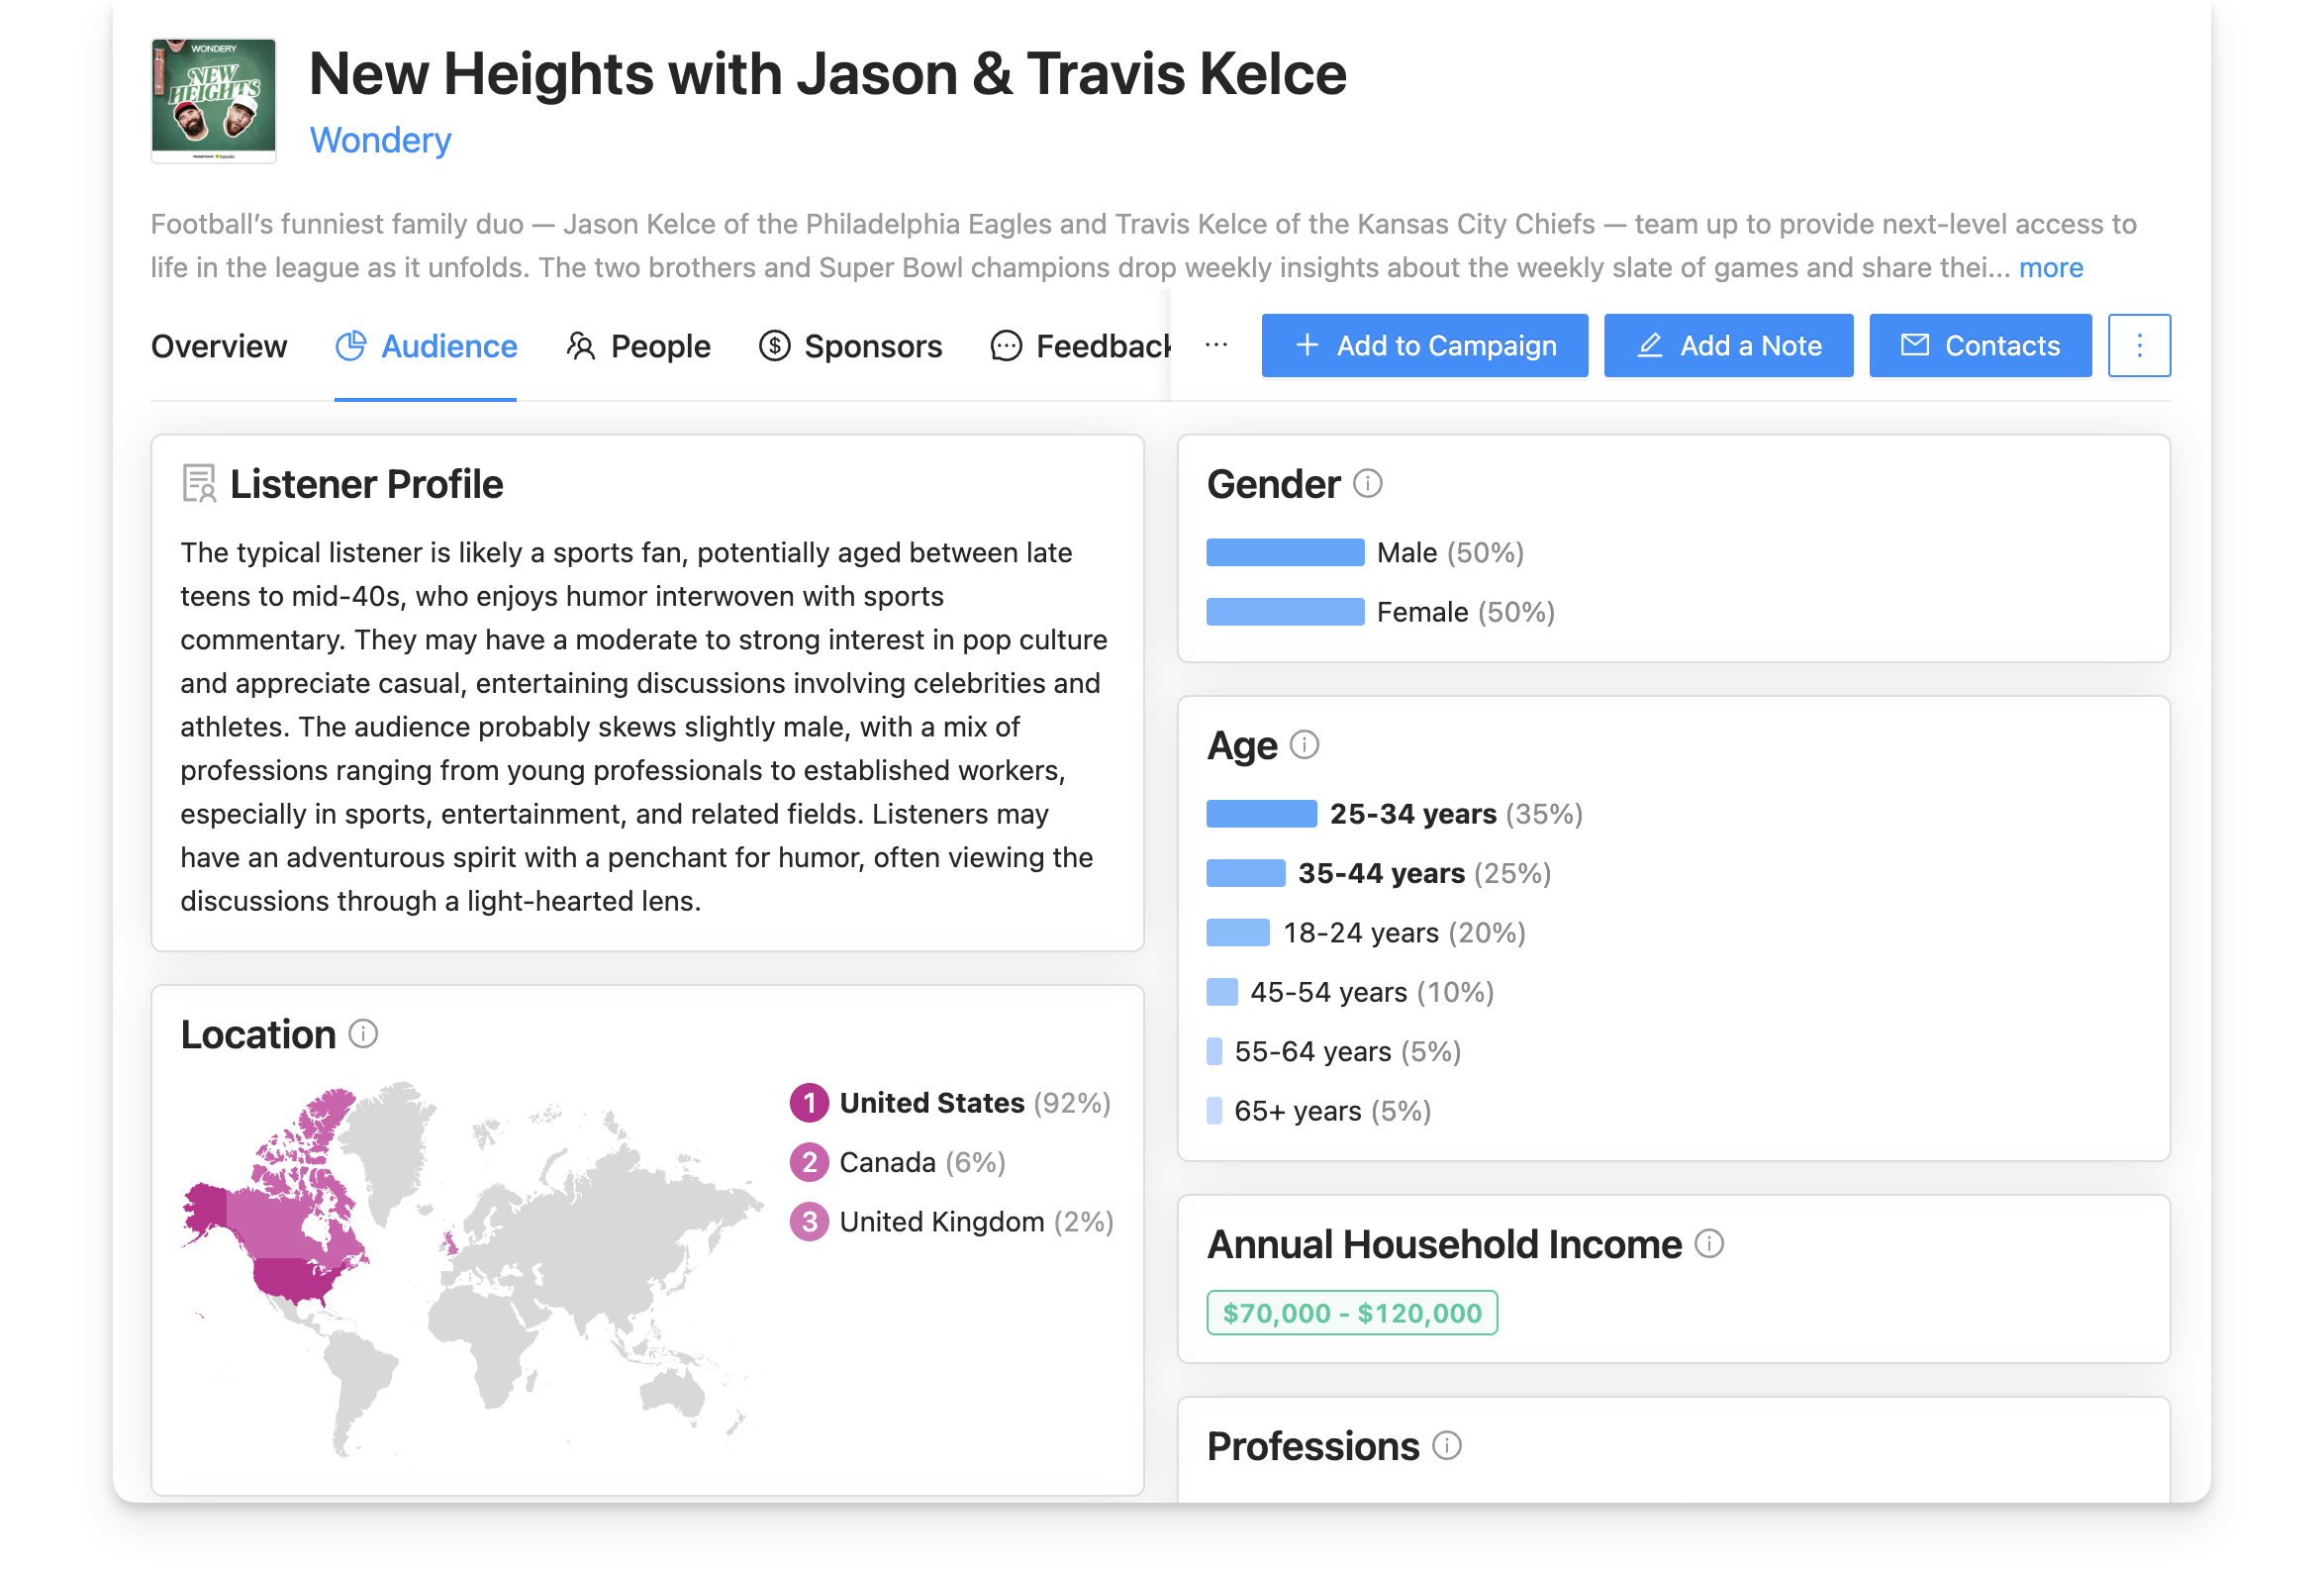Click the $70,000 - $120,000 income tag
Image resolution: width=2324 pixels, height=1570 pixels.
click(1351, 1313)
